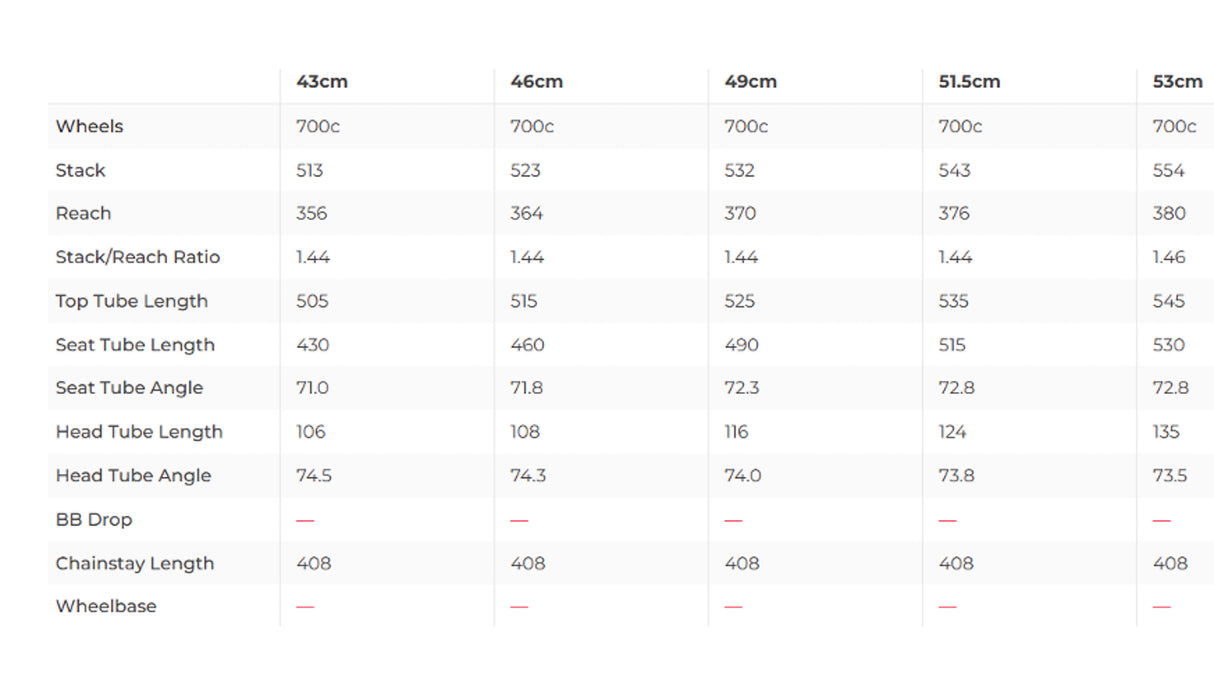
Task: Select Head Tube Length value 124
Action: (953, 432)
